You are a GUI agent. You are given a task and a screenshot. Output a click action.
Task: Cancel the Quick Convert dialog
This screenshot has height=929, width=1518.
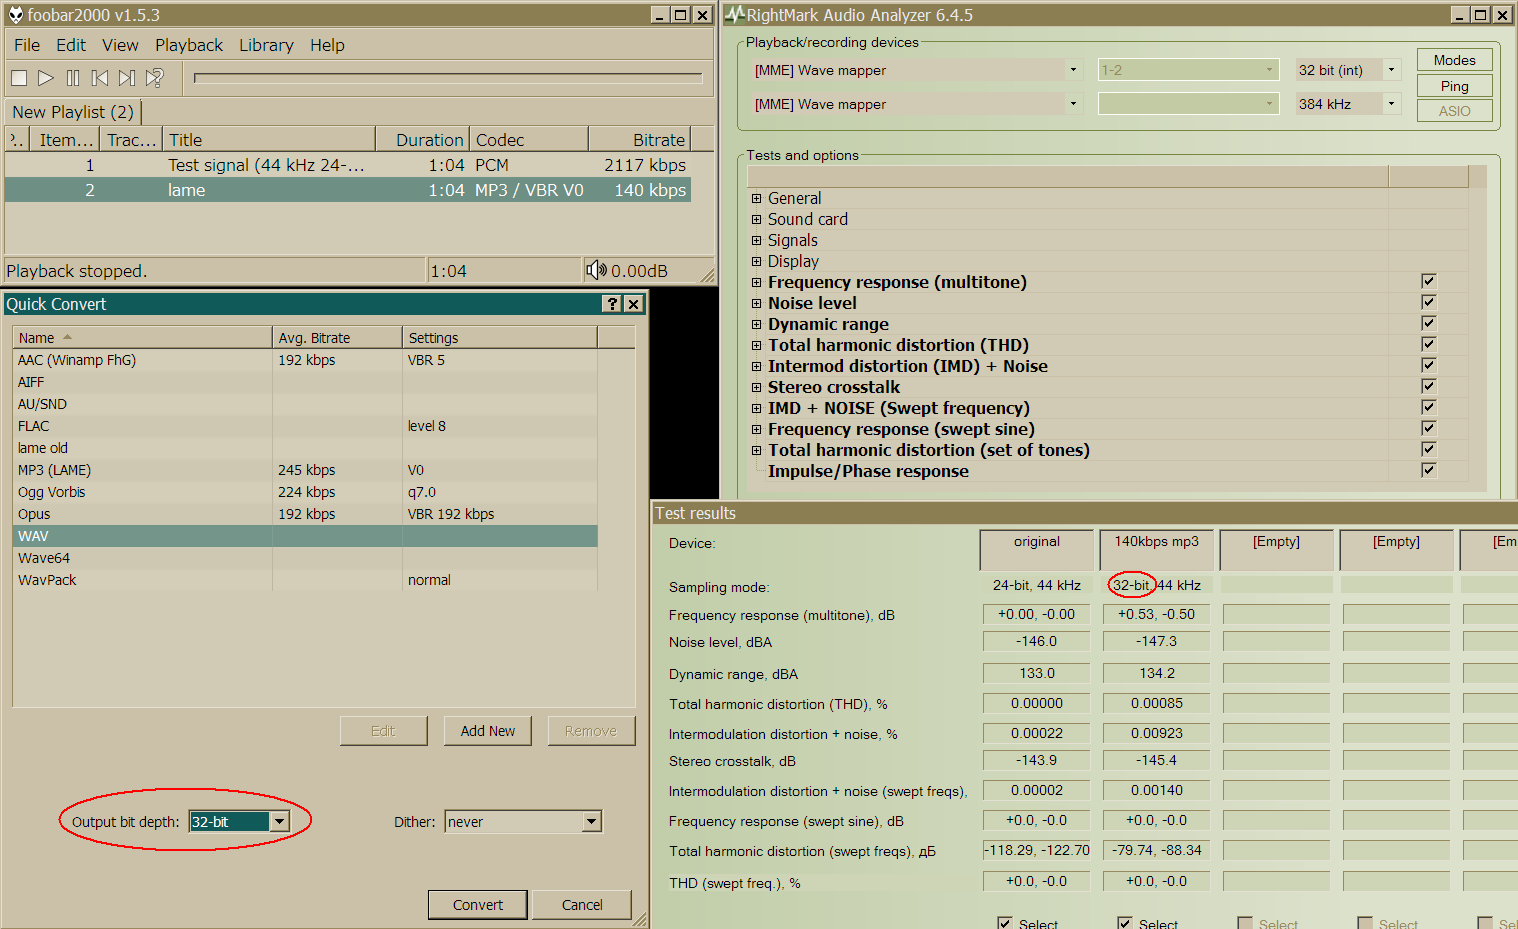[x=582, y=905]
